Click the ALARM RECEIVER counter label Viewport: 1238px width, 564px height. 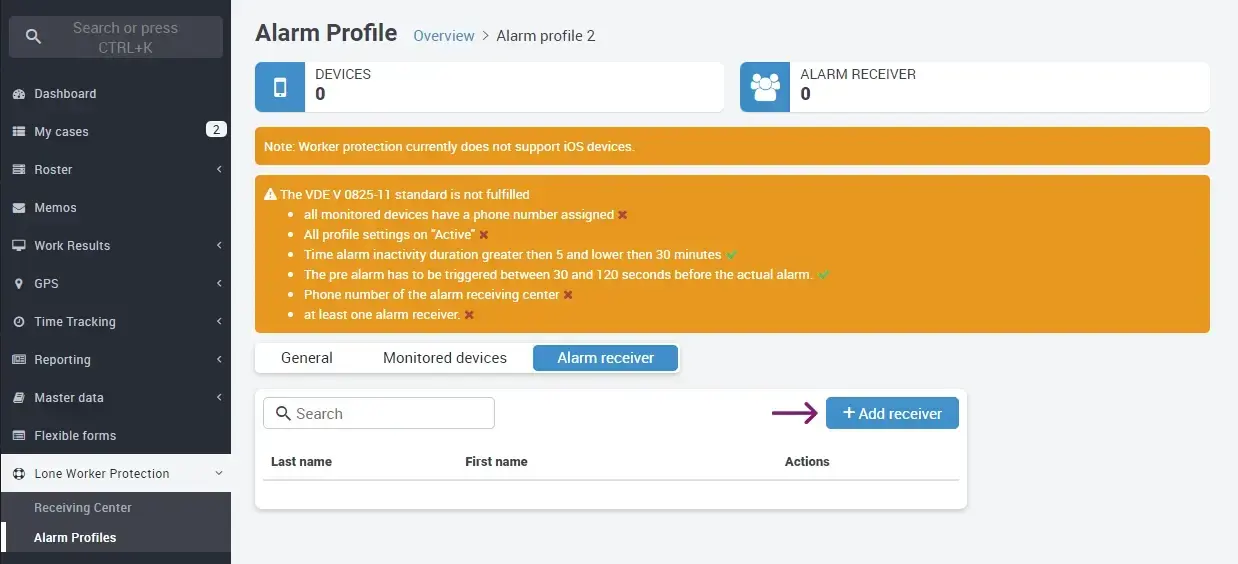tap(858, 74)
